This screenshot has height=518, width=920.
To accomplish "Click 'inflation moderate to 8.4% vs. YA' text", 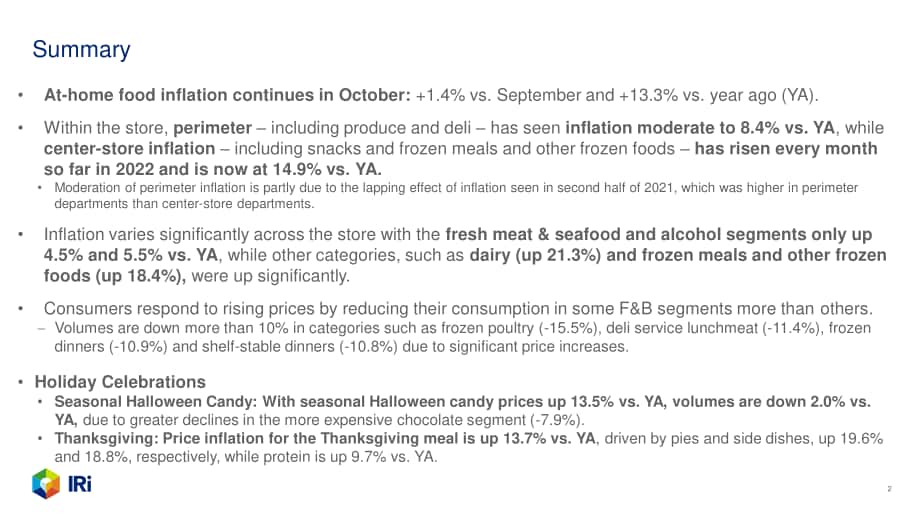I will pyautogui.click(x=700, y=128).
